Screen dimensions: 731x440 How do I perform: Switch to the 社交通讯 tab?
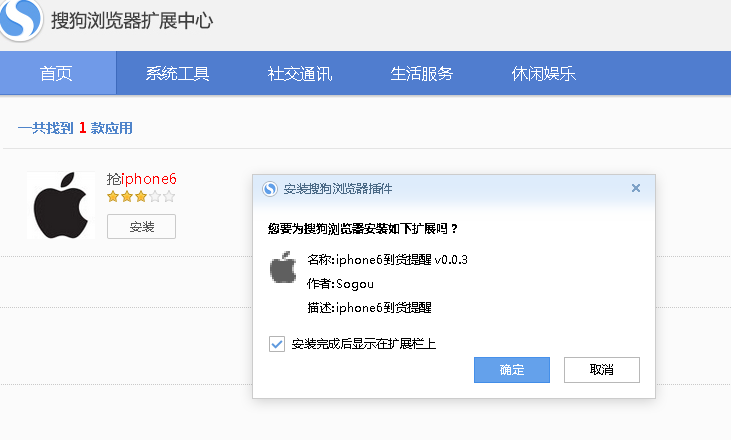point(299,74)
